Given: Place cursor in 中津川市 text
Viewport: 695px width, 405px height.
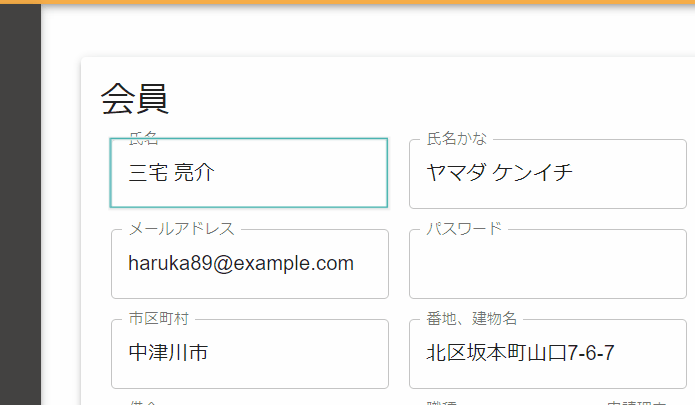Looking at the screenshot, I should coord(168,353).
